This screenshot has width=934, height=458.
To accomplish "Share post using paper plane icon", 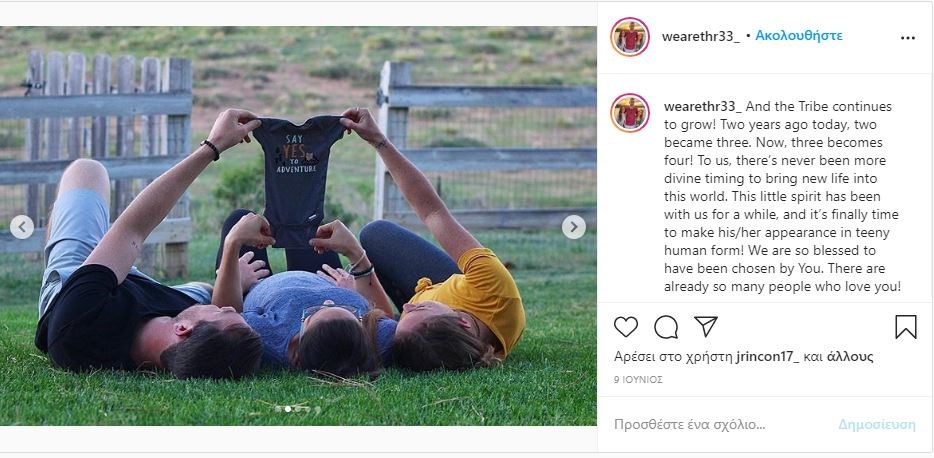I will [706, 326].
